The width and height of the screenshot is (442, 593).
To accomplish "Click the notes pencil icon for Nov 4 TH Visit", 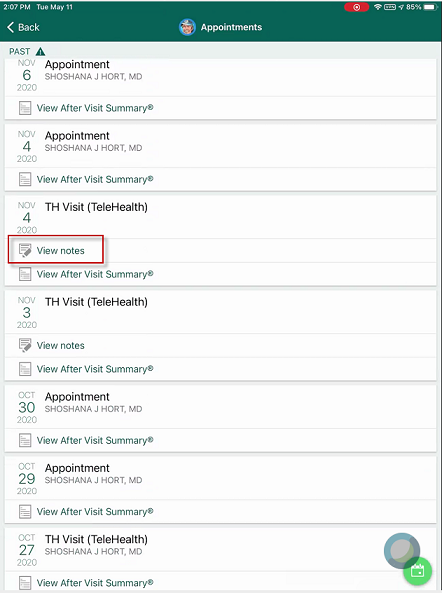I will tap(25, 250).
